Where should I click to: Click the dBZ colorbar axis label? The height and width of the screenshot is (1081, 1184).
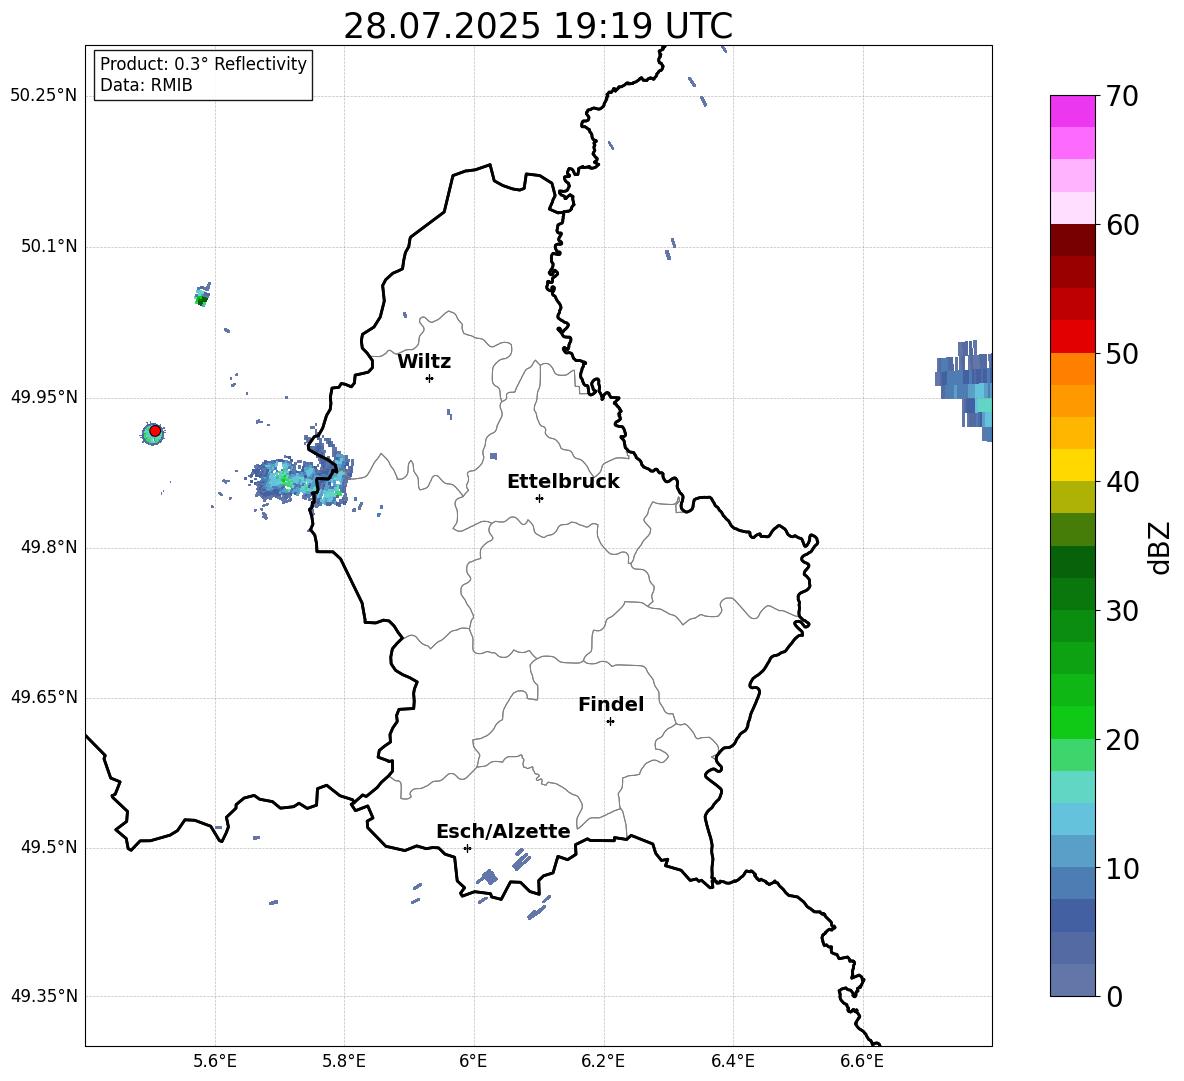[1160, 547]
